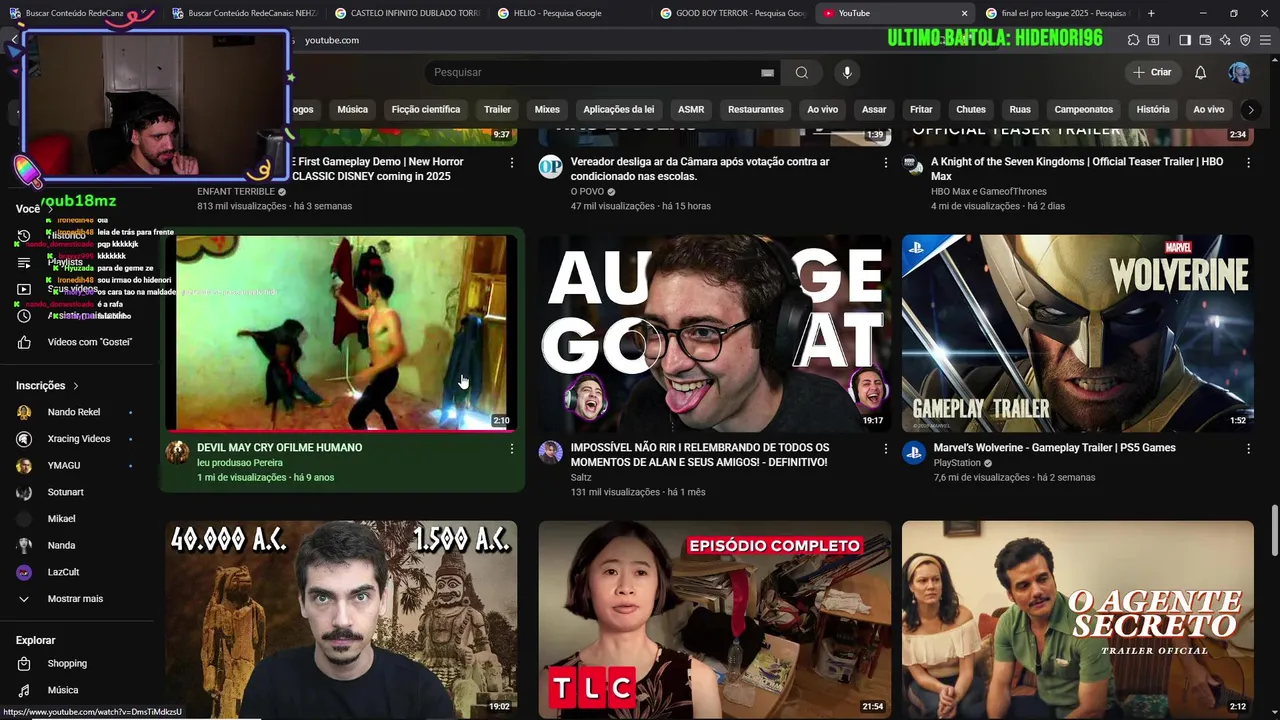Open the tab search icon in toolbar

(1153, 40)
